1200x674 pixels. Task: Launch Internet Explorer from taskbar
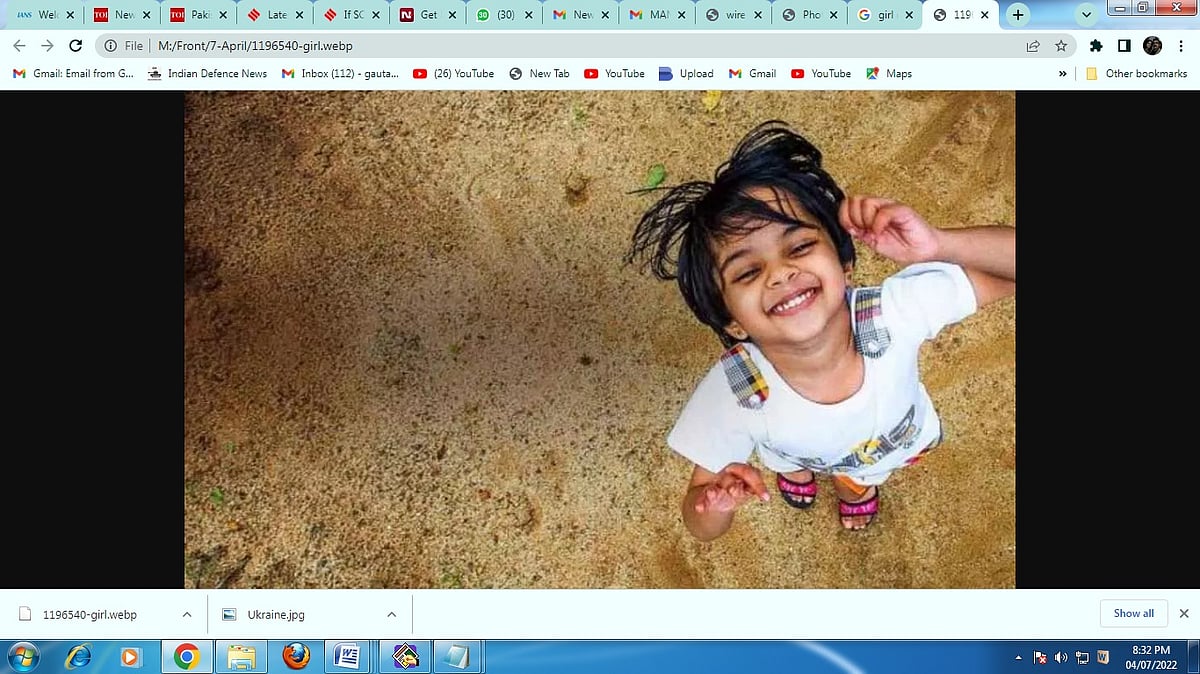click(x=78, y=657)
